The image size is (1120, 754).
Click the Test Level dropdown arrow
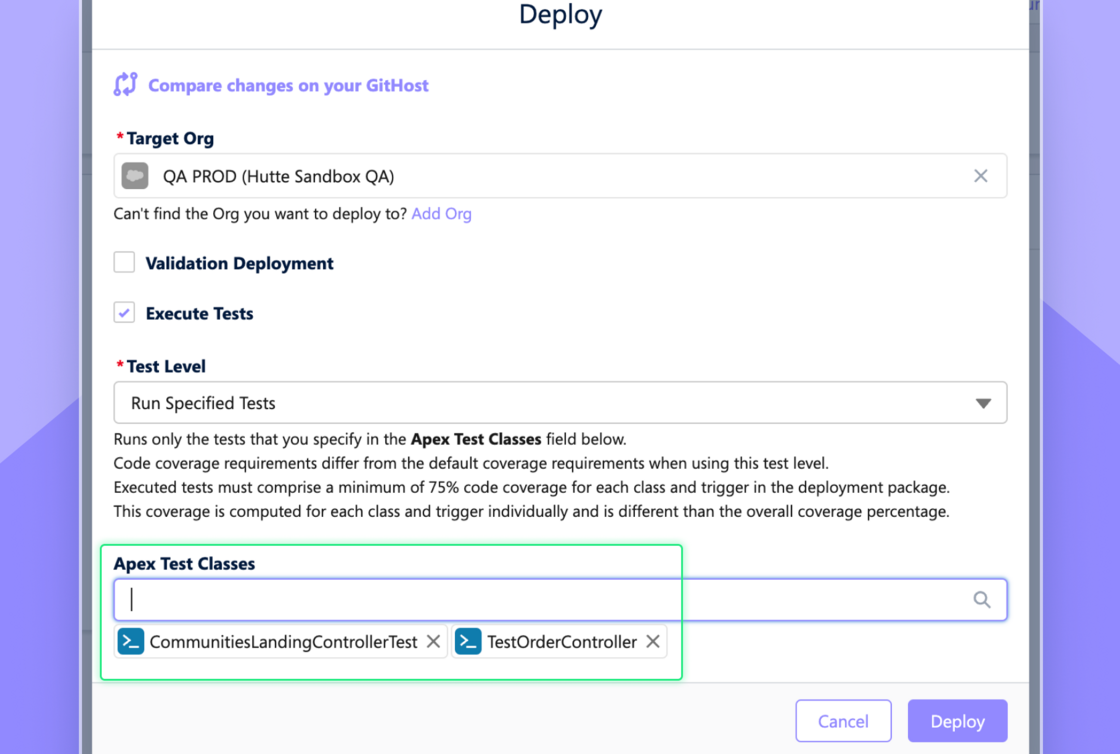[x=983, y=403]
